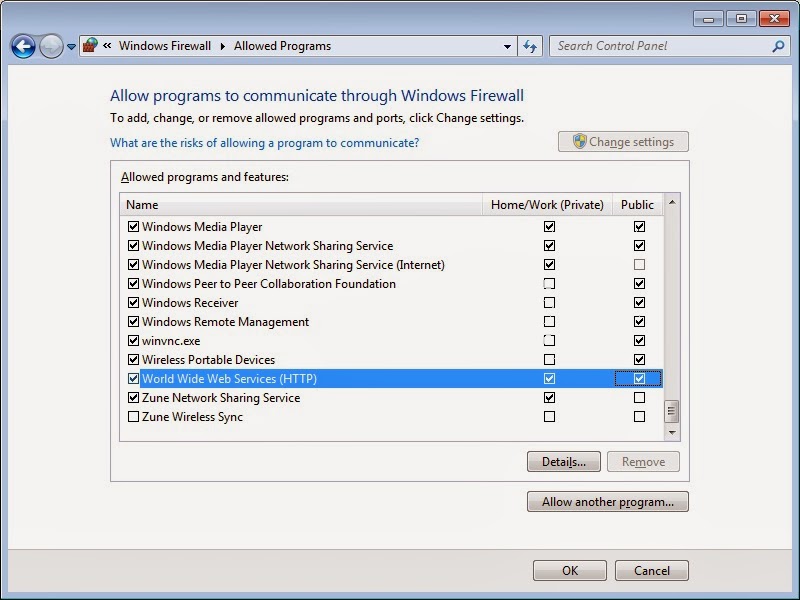Uncheck Windows Media Player Network Sharing Service name checkbox
Image resolution: width=800 pixels, height=600 pixels.
coord(133,245)
